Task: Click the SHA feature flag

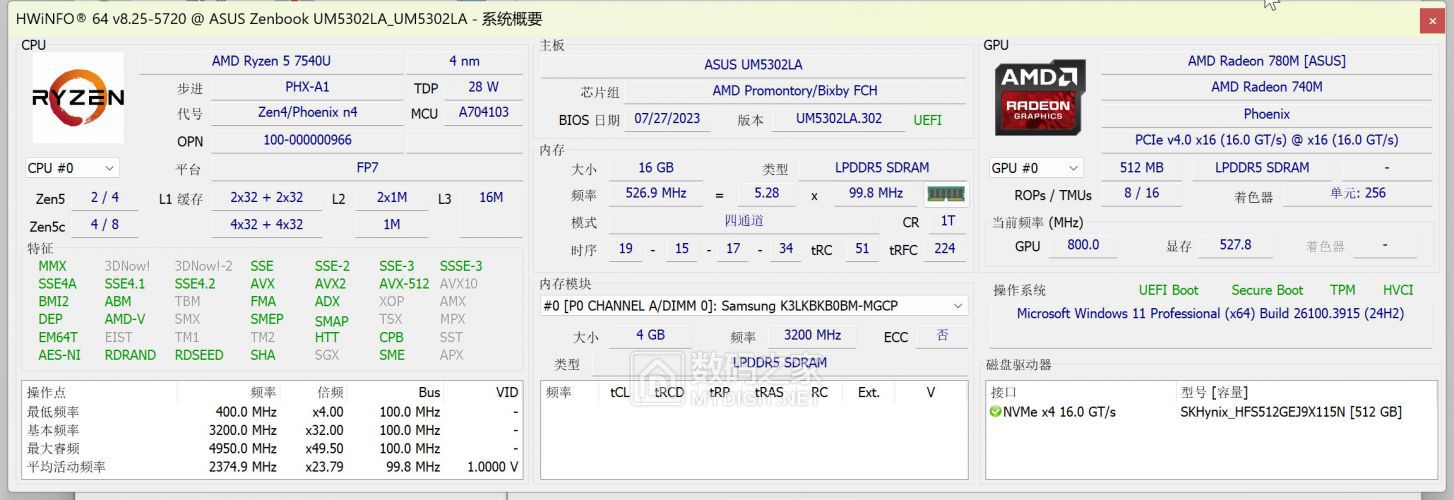Action: [x=263, y=355]
